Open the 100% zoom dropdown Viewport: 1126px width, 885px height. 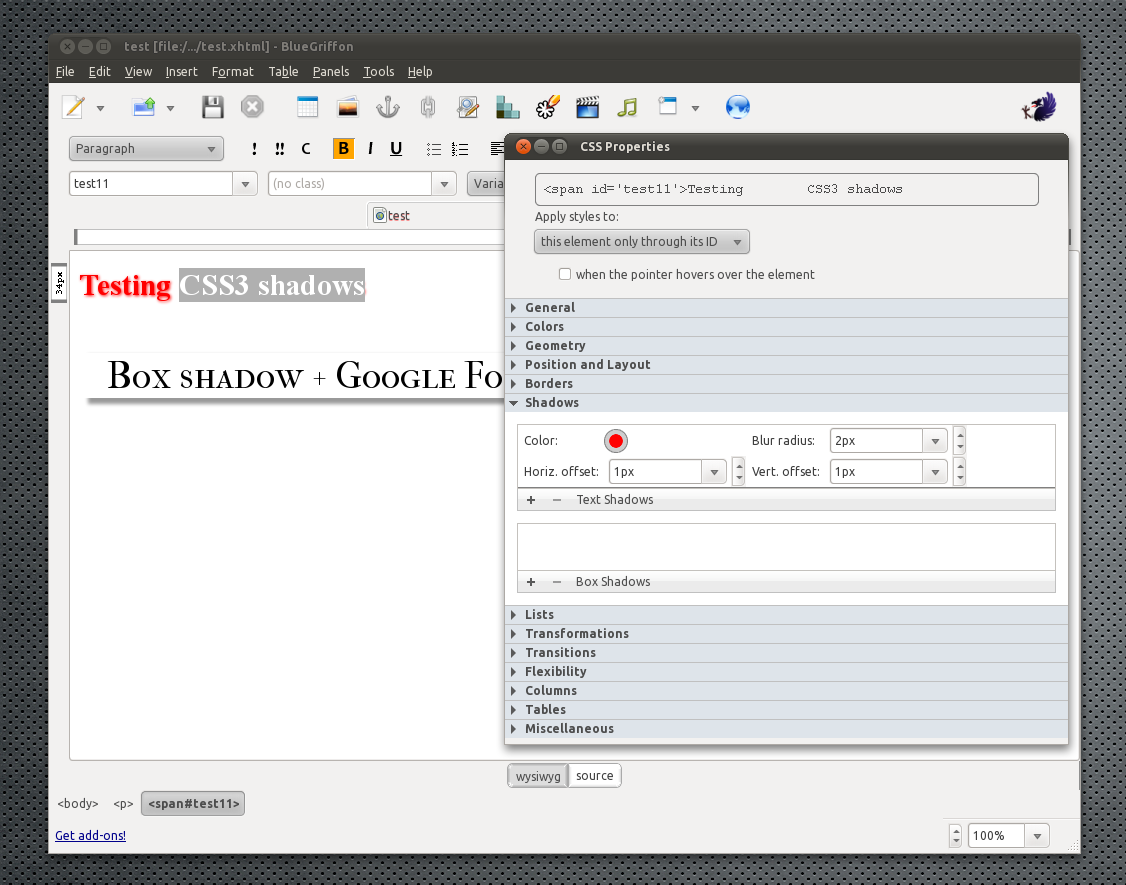tap(1036, 836)
